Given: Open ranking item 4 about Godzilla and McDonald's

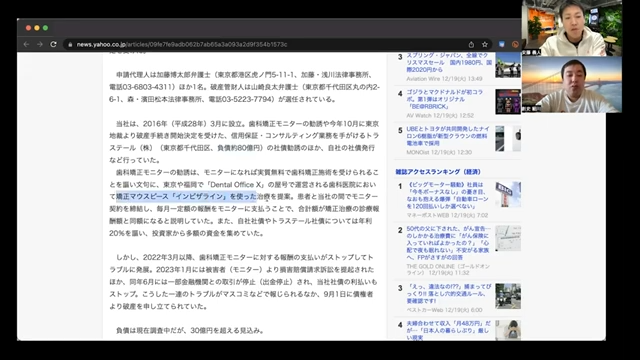Looking at the screenshot, I should (x=444, y=99).
